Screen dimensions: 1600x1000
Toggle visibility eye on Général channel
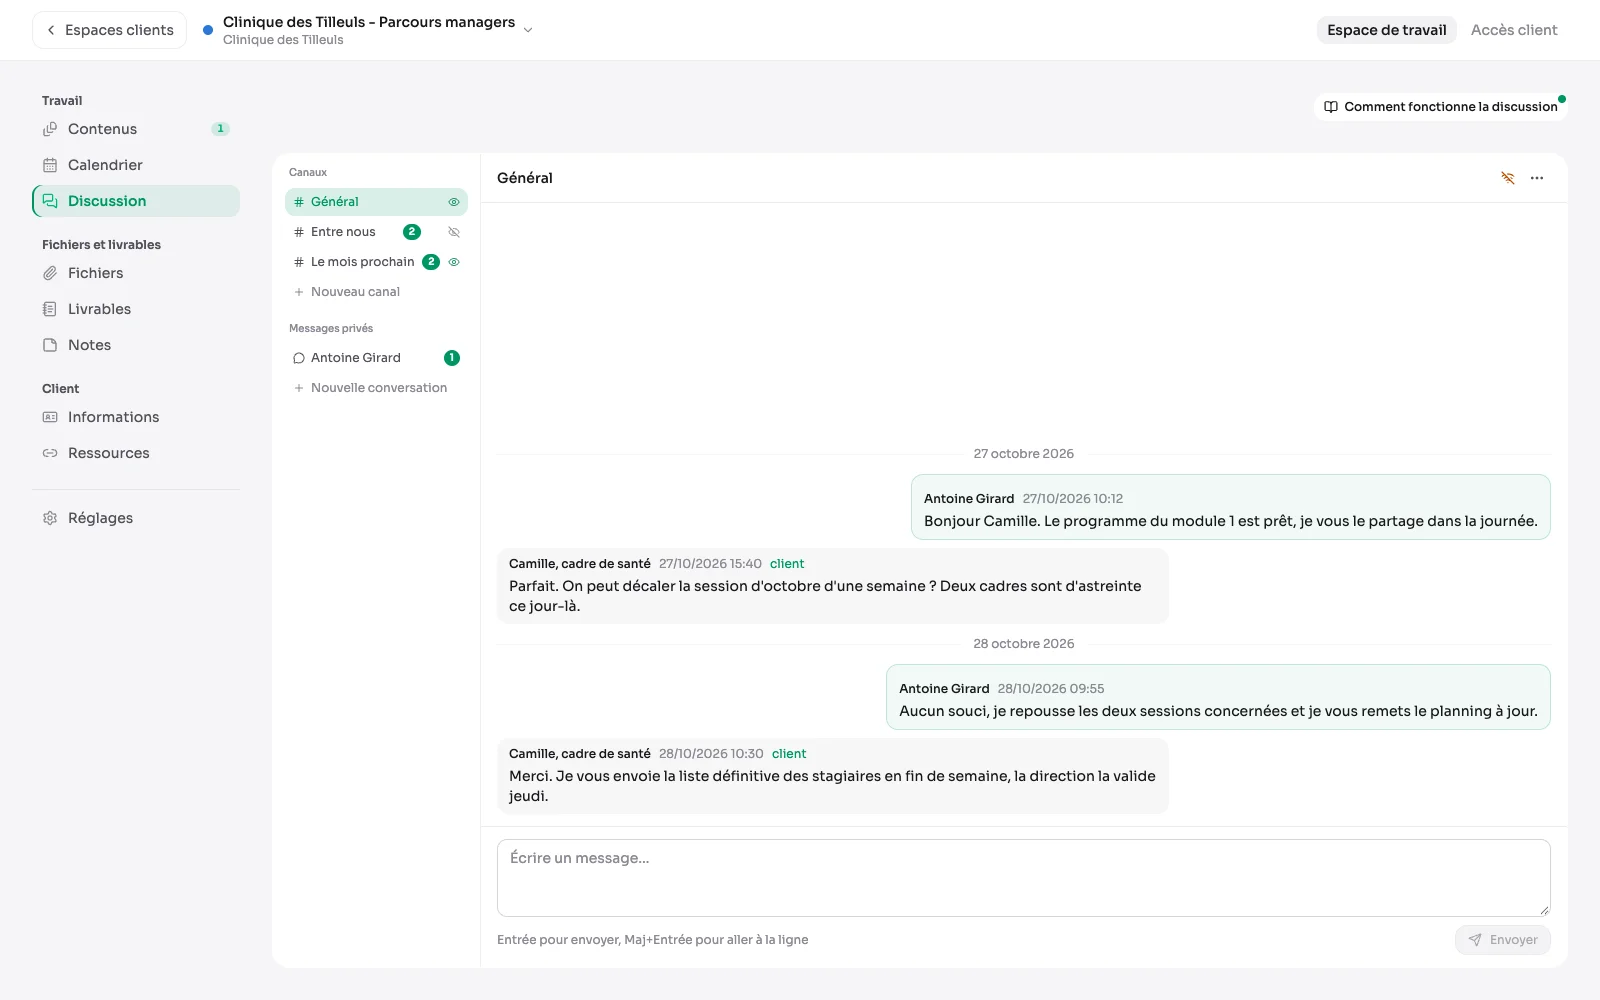click(x=454, y=202)
